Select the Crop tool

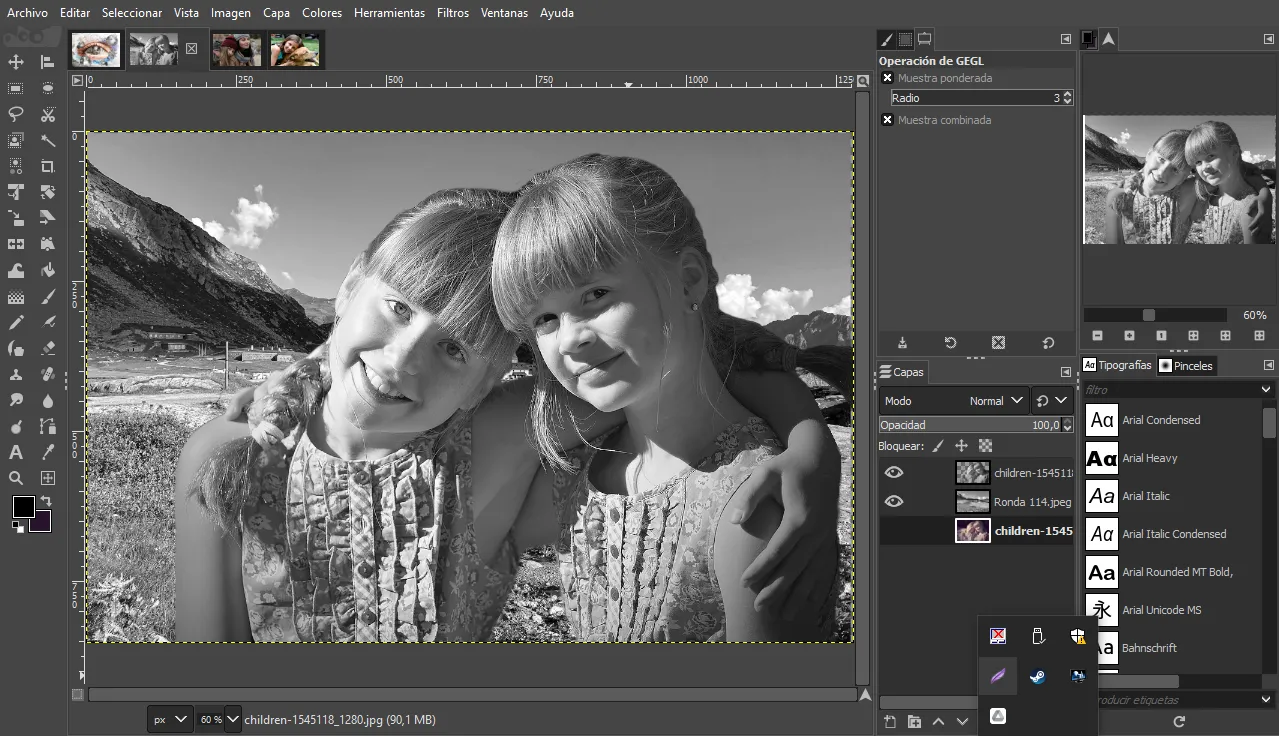click(x=48, y=166)
